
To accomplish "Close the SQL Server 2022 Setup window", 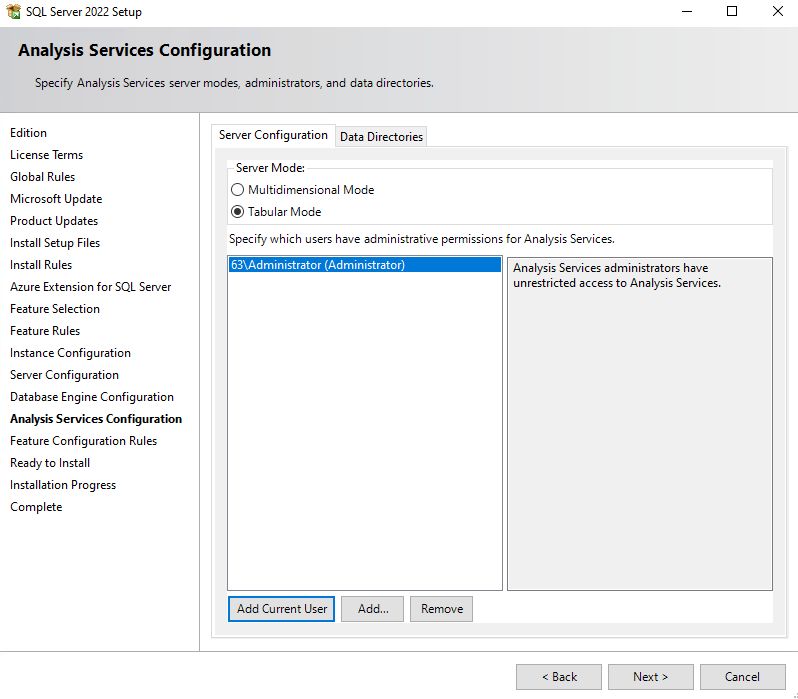I will [x=777, y=11].
